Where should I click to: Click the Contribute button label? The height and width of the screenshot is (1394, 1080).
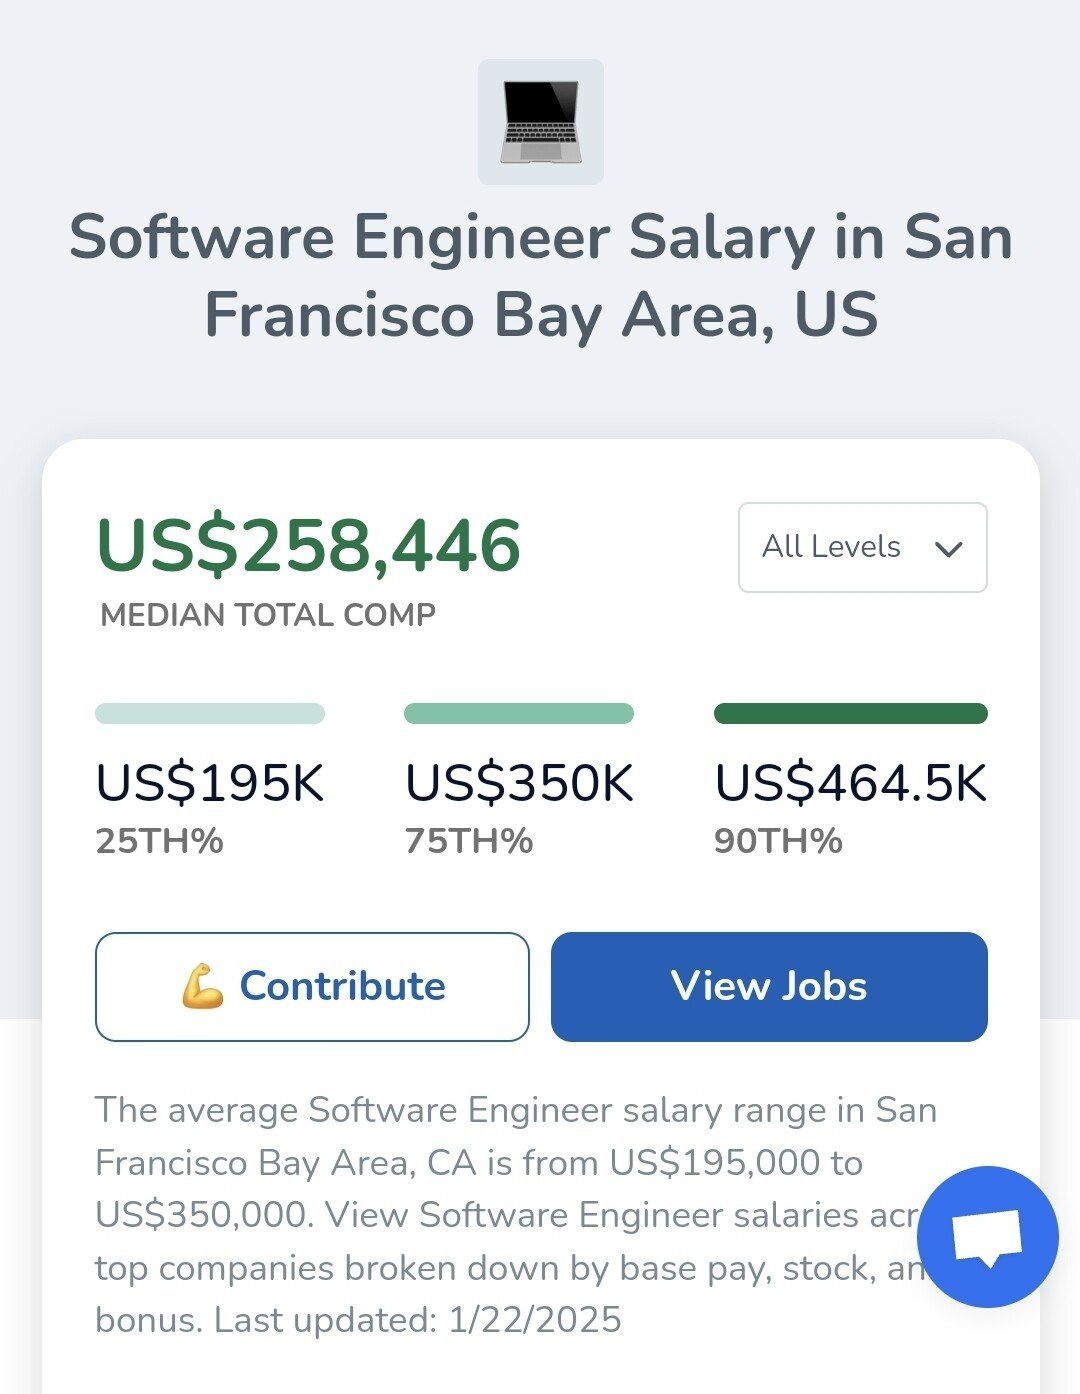(x=342, y=986)
